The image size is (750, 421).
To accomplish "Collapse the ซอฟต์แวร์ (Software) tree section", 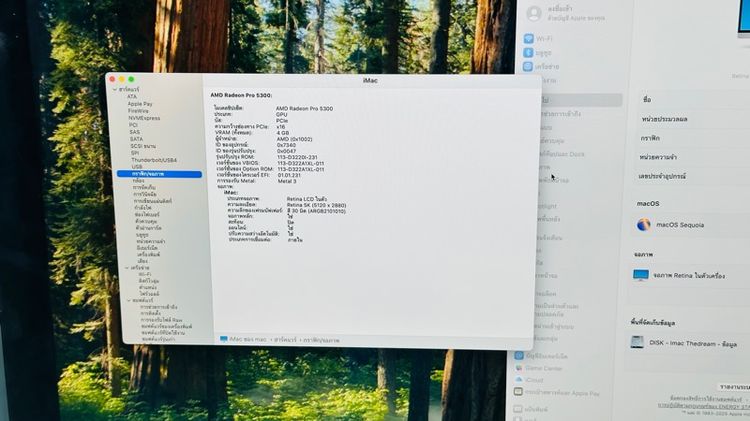I will click(129, 300).
